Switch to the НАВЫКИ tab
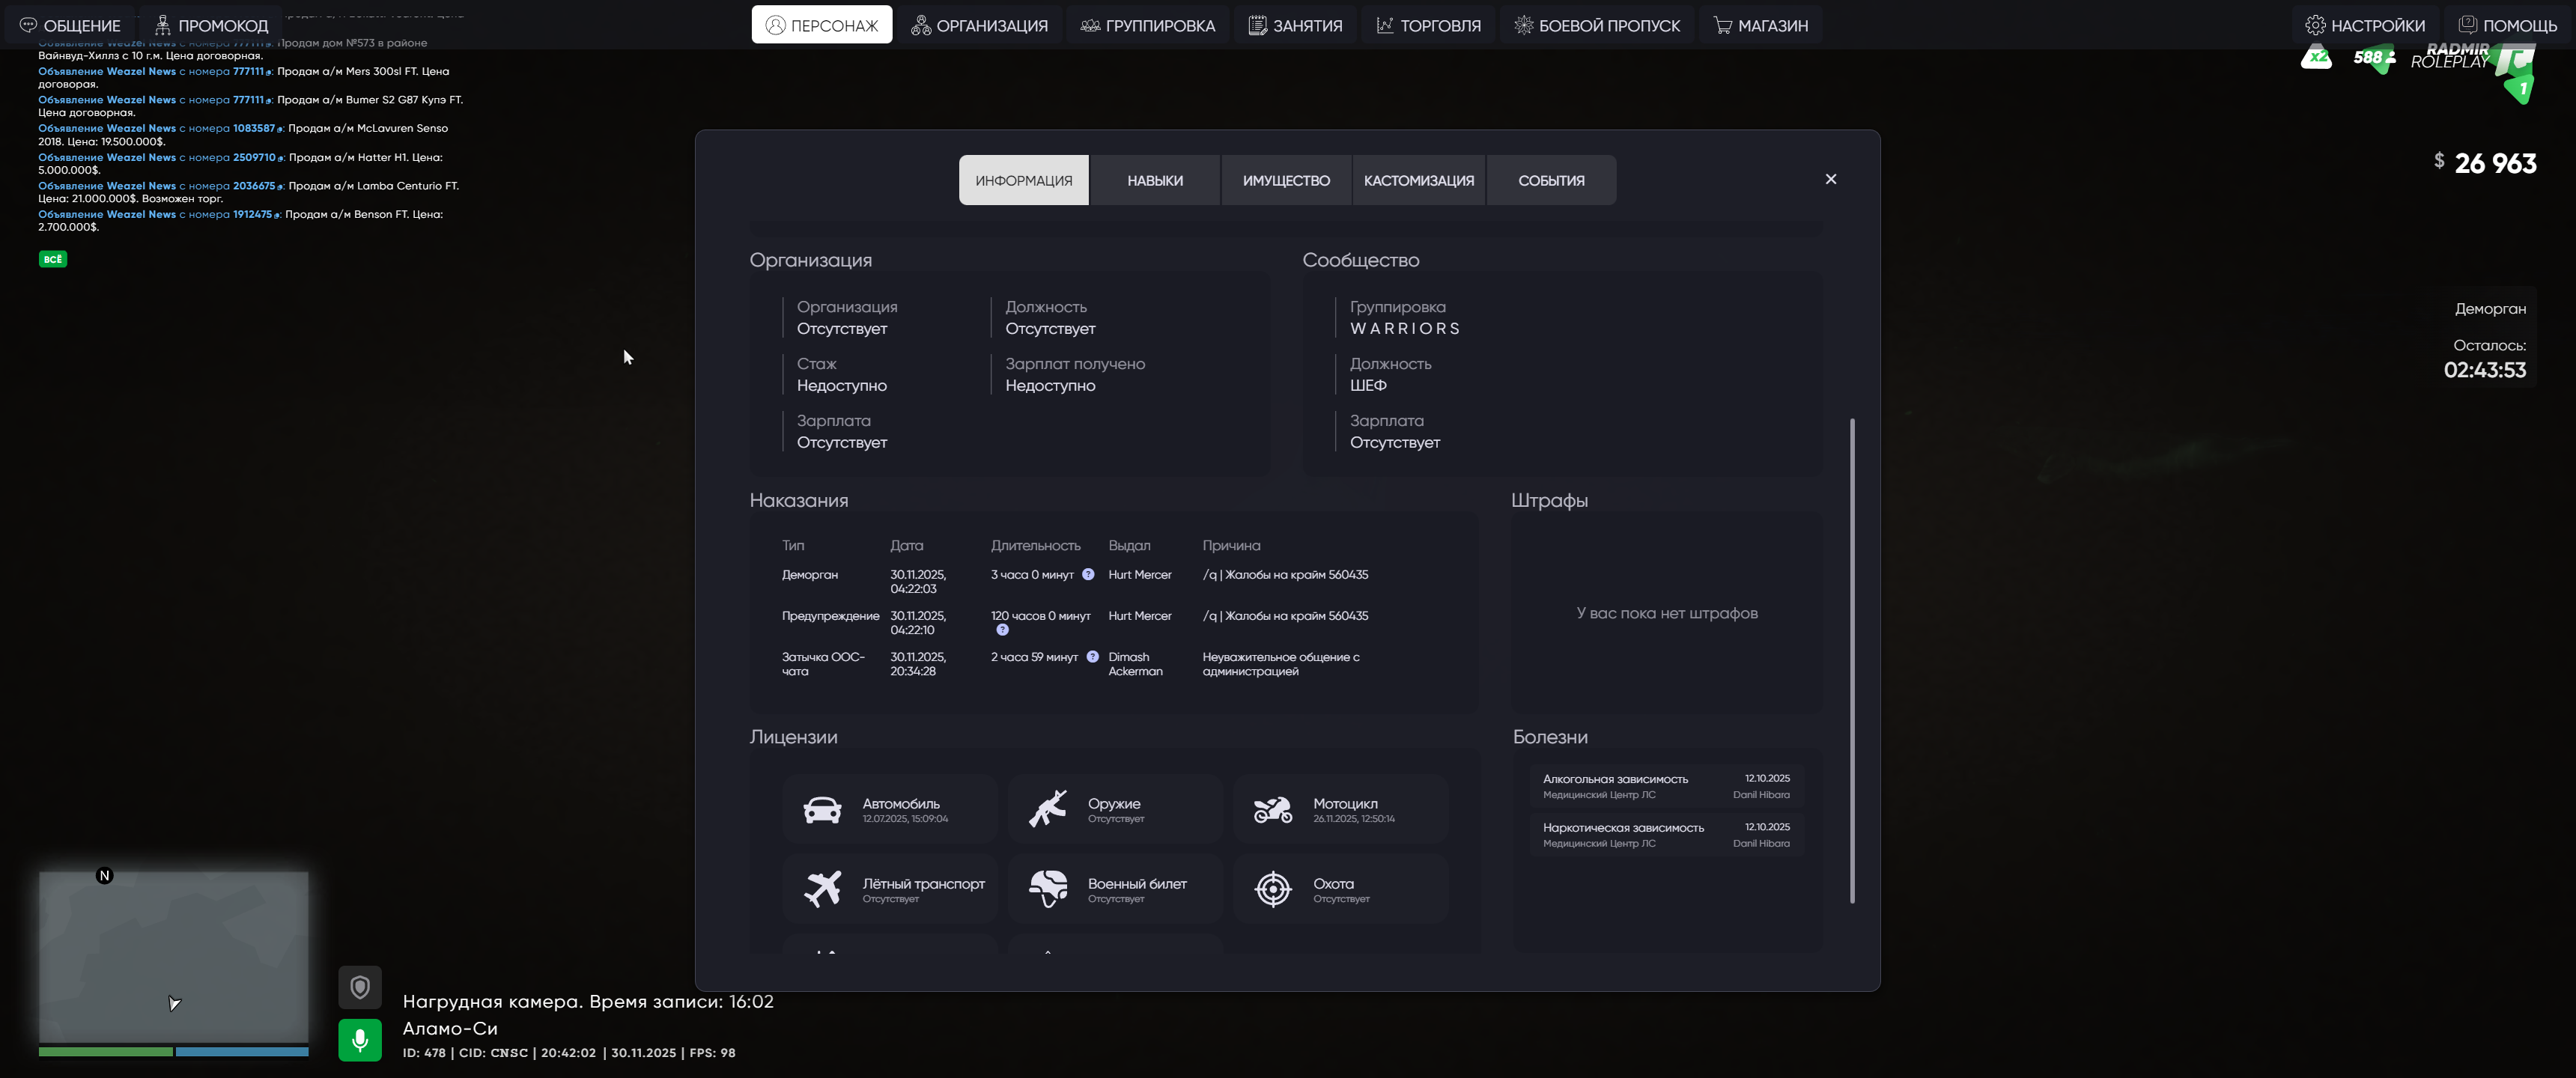 [x=1154, y=180]
